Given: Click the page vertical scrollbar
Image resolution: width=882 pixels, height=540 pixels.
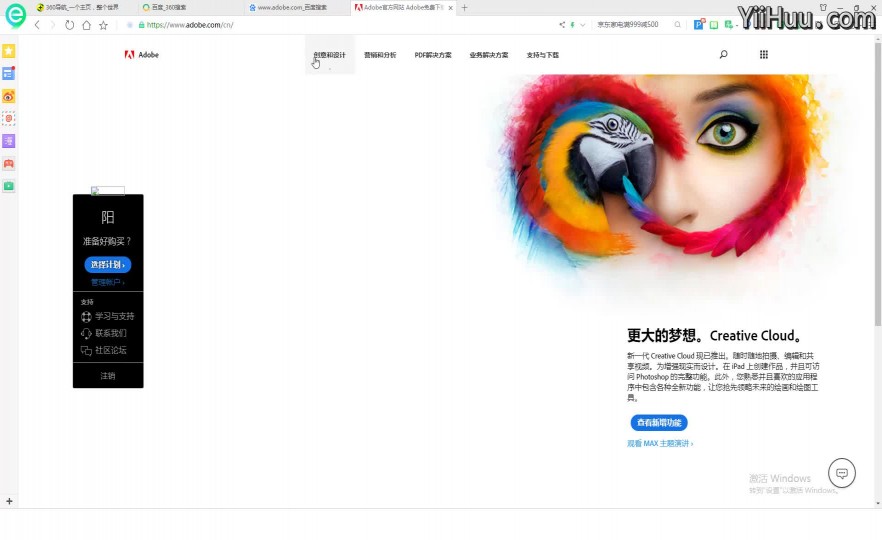Looking at the screenshot, I should [878, 184].
